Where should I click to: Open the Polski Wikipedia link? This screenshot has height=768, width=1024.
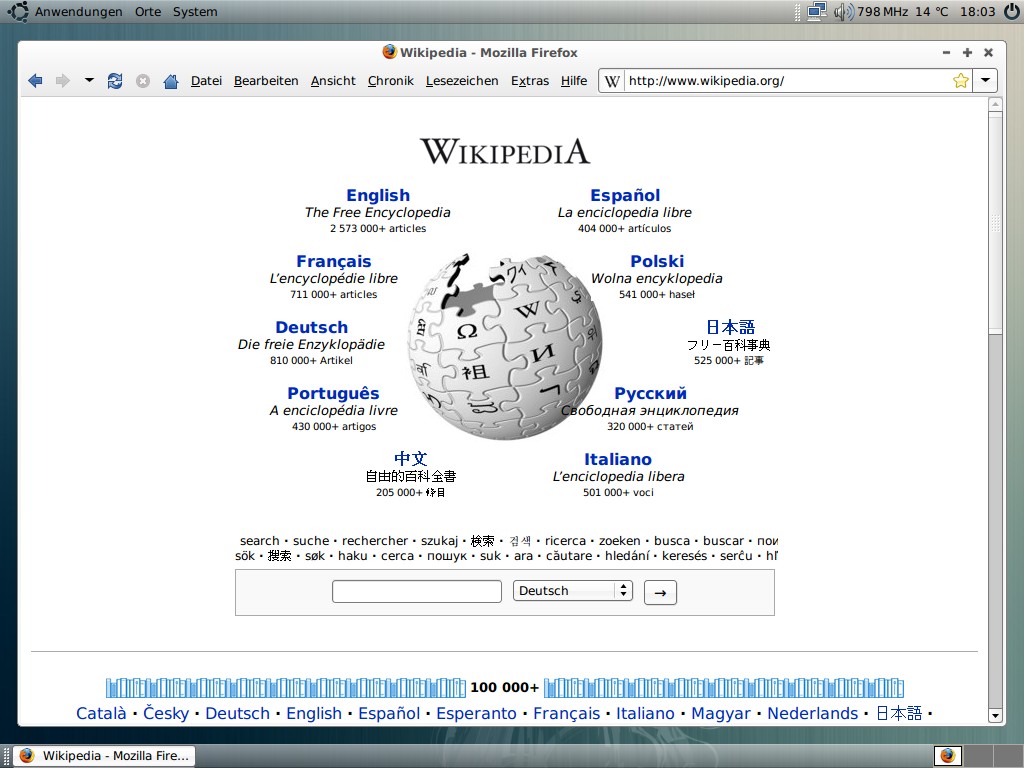pyautogui.click(x=657, y=261)
